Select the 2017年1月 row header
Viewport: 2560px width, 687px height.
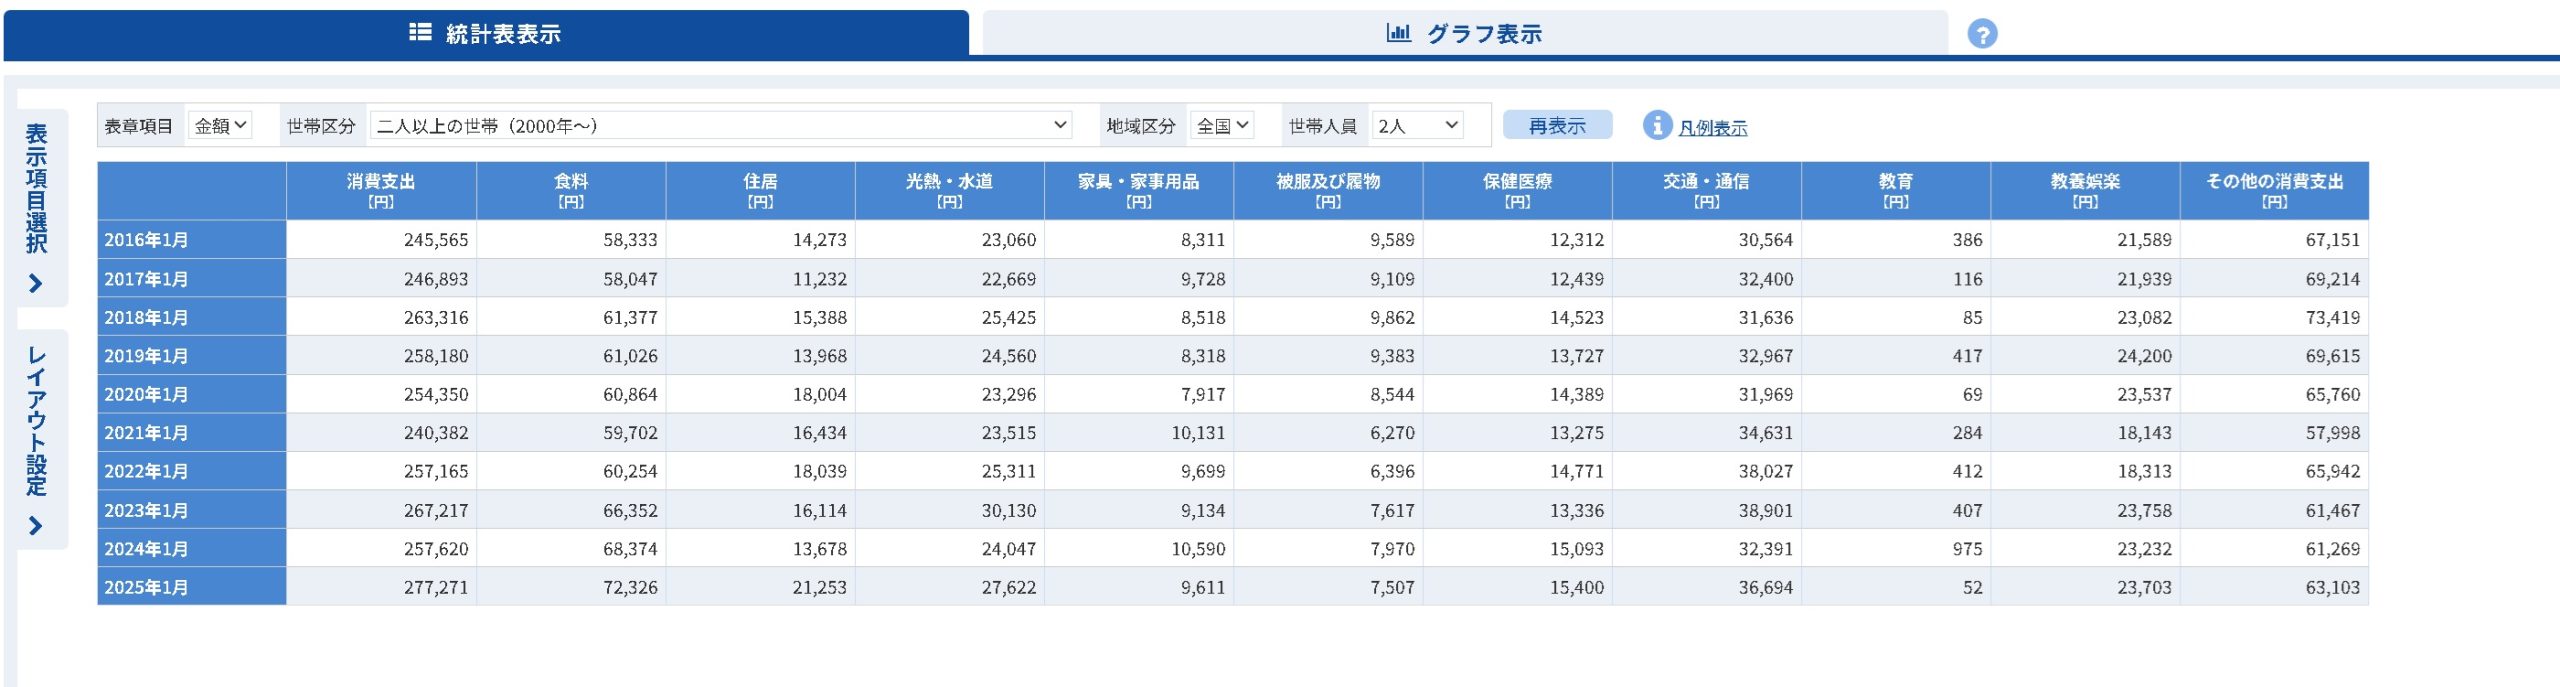192,279
